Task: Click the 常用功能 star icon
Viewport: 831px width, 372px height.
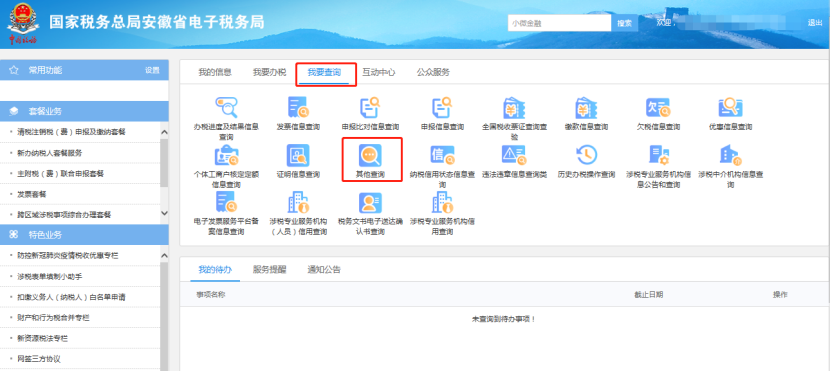Action: click(x=14, y=70)
